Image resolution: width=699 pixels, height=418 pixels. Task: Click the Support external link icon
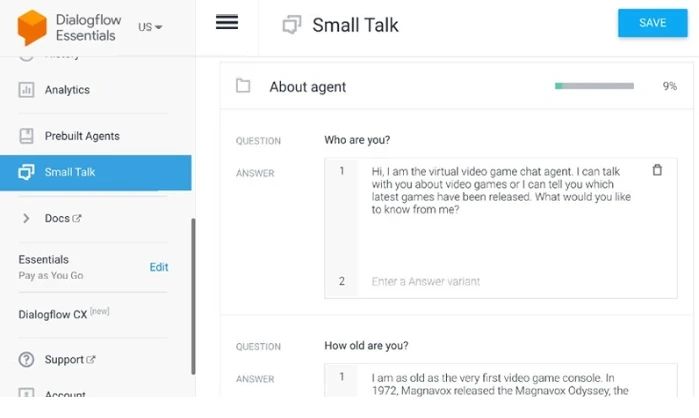(x=90, y=359)
